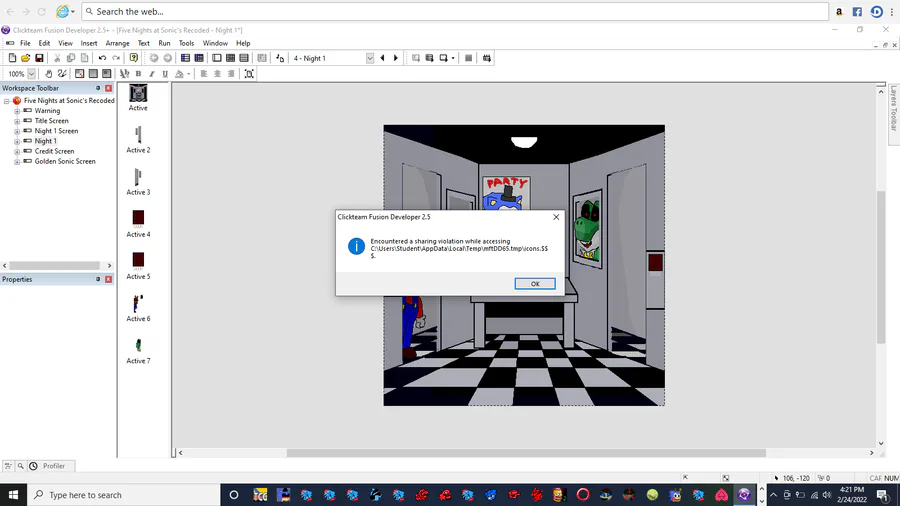Click the Copy icon in toolbar
900x506 pixels.
click(x=71, y=58)
